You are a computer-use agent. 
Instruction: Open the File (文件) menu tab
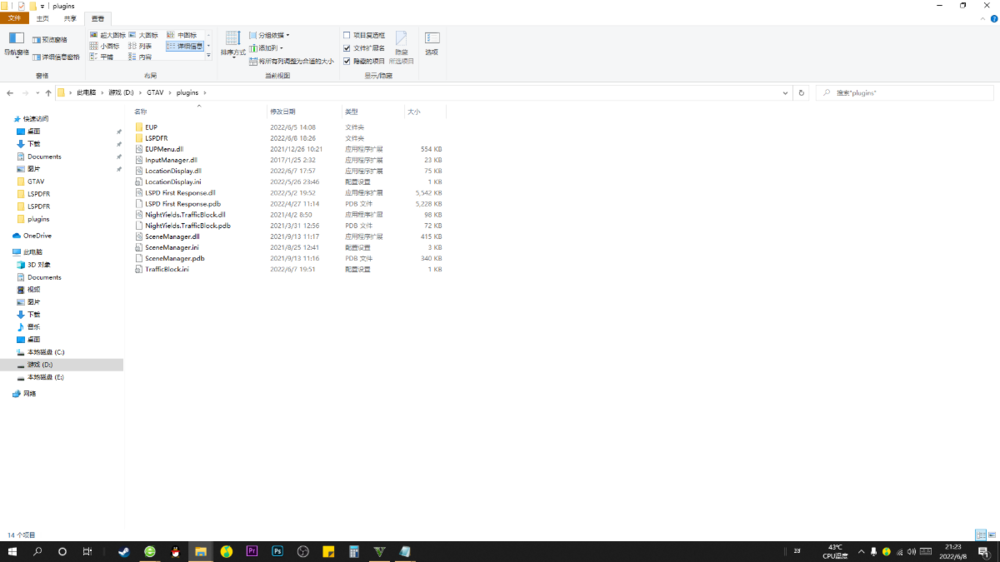point(14,18)
